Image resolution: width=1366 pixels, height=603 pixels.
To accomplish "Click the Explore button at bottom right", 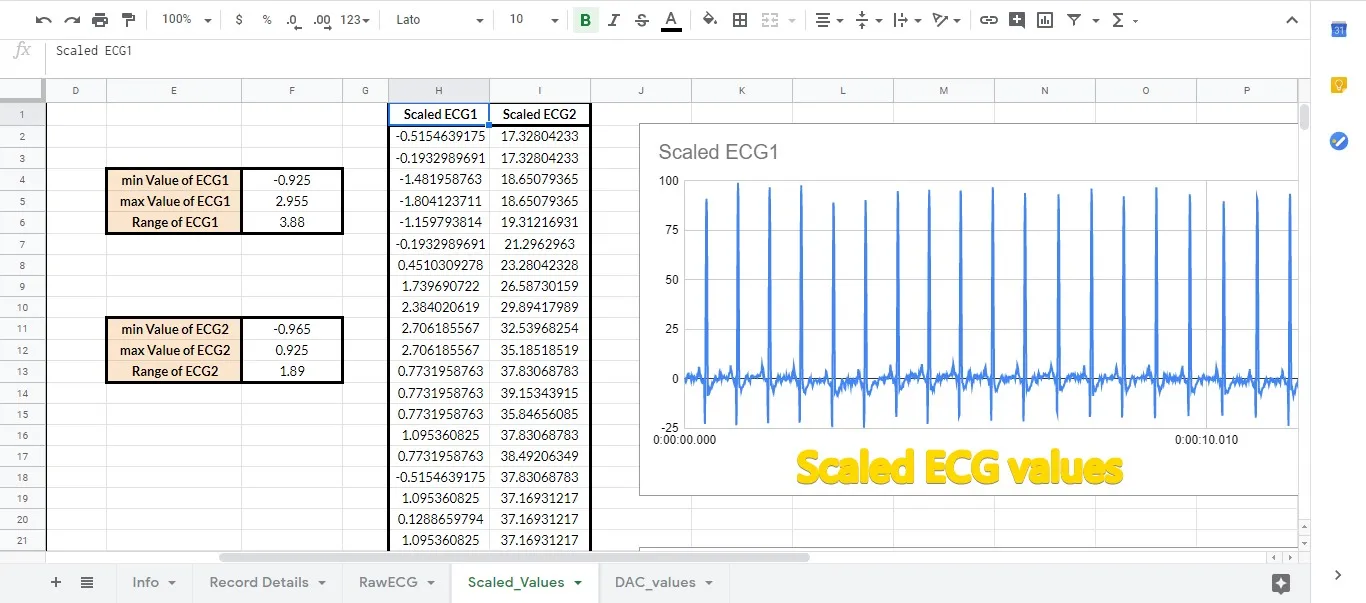I will click(1281, 583).
